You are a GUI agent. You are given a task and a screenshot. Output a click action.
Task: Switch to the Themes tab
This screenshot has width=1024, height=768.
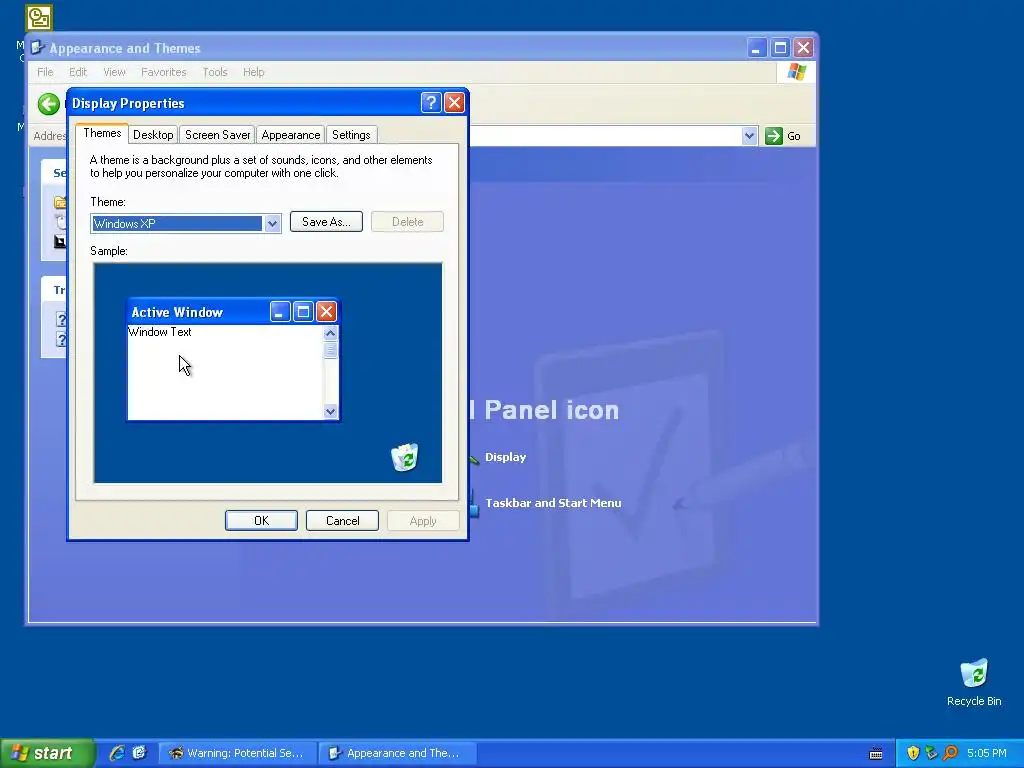[x=102, y=133]
